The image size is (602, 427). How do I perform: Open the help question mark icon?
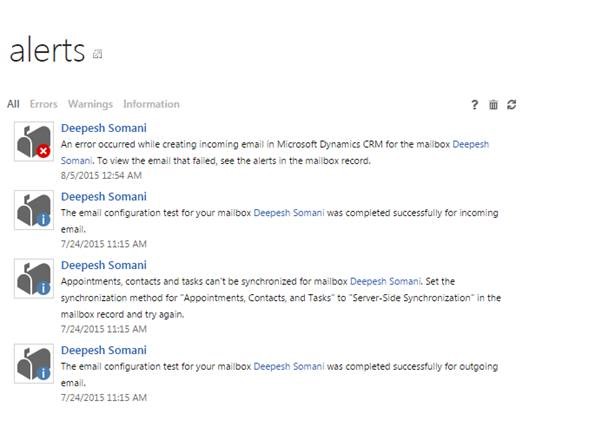pyautogui.click(x=475, y=104)
